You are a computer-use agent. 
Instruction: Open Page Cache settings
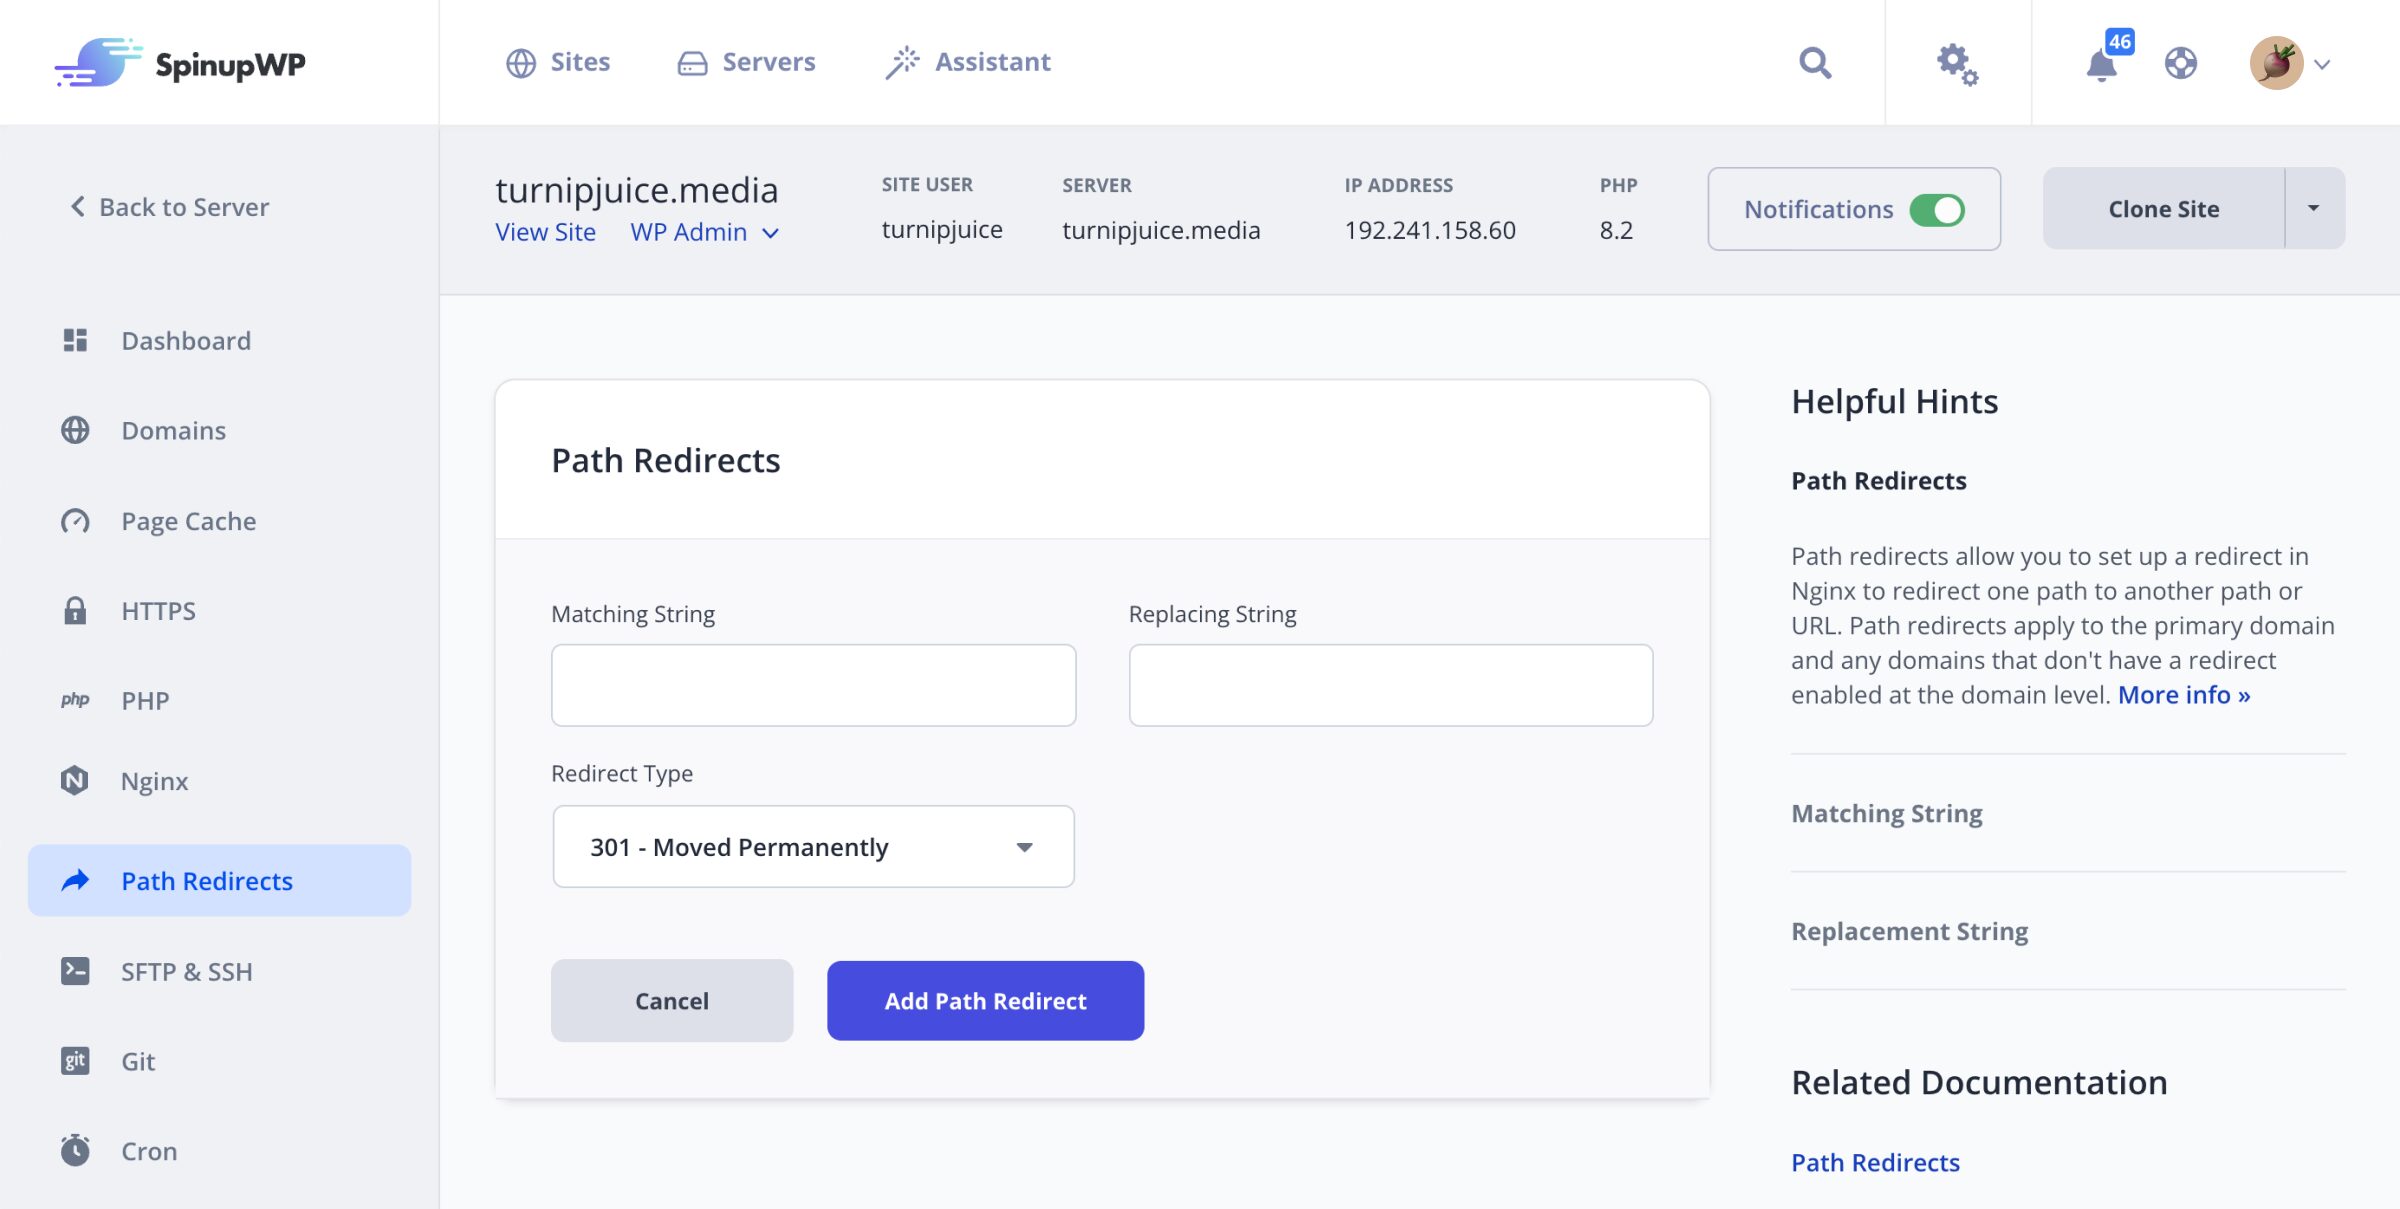pos(75,521)
